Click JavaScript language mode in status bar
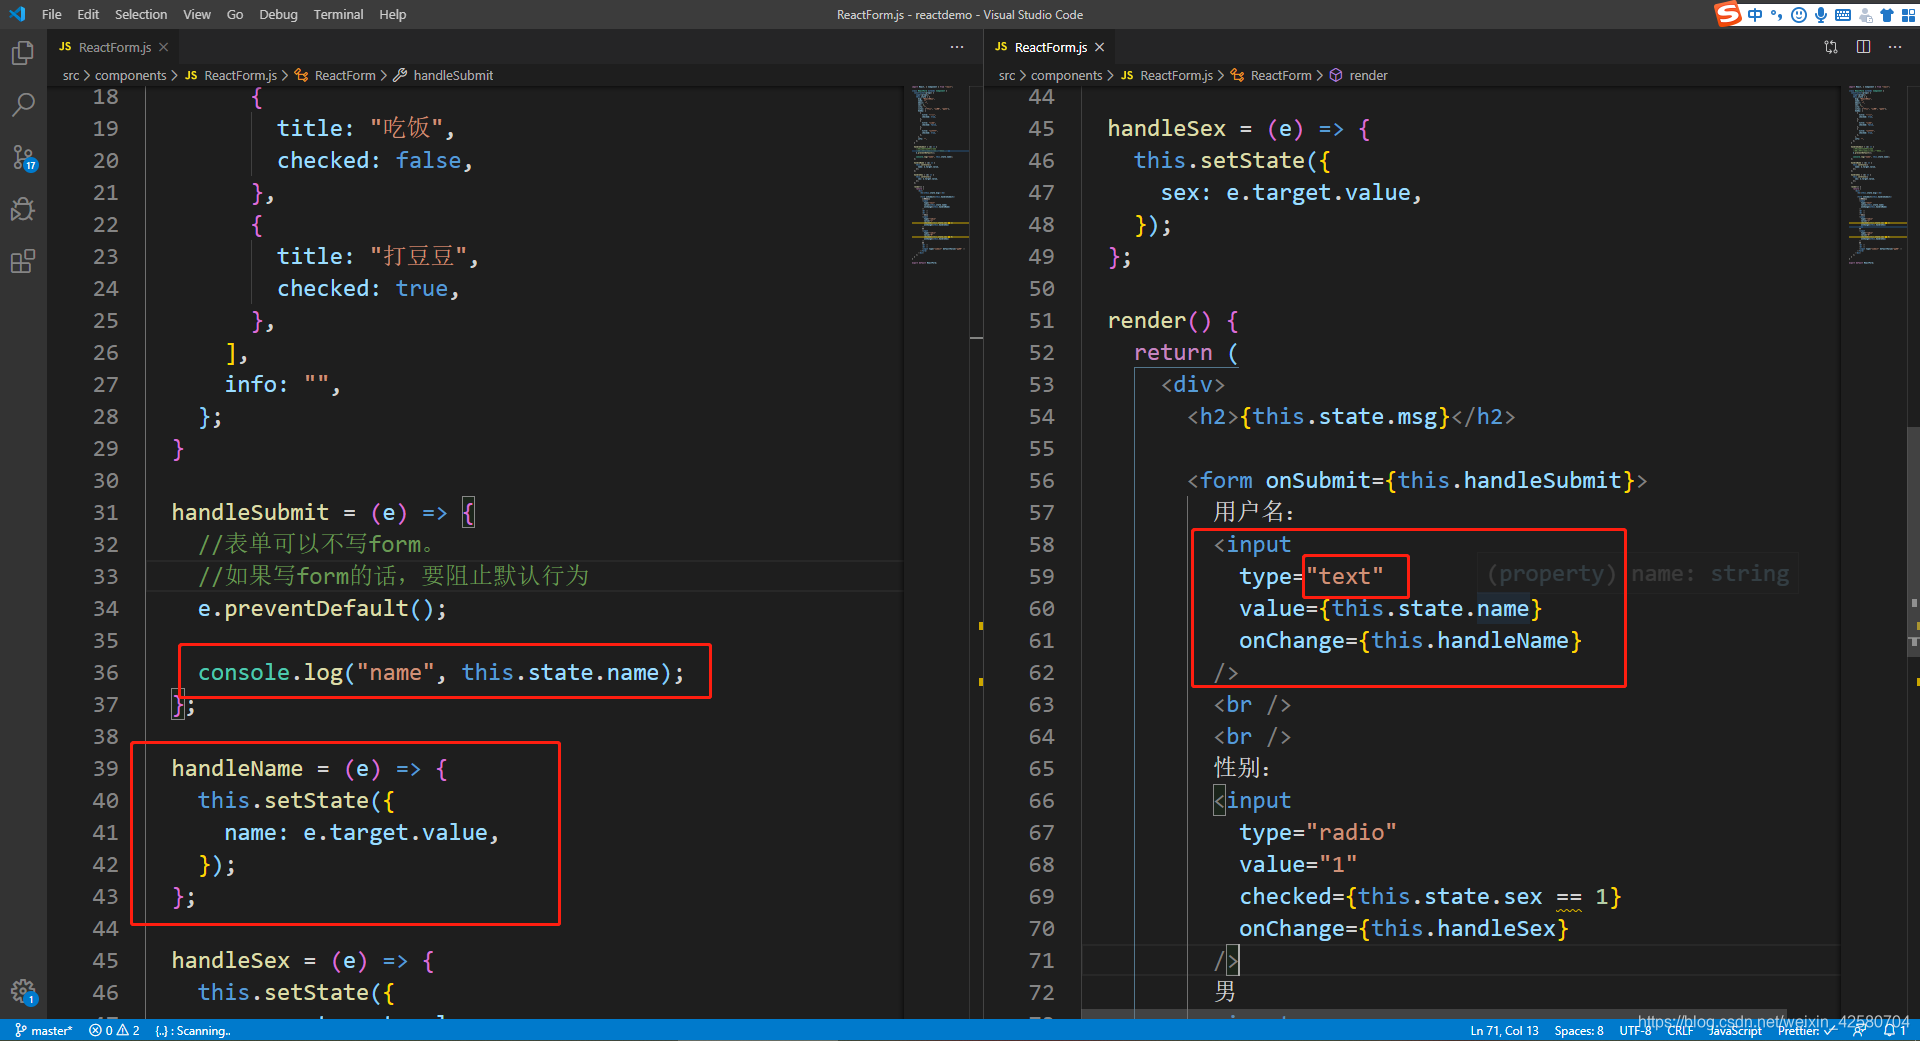The width and height of the screenshot is (1920, 1041). click(1735, 1030)
